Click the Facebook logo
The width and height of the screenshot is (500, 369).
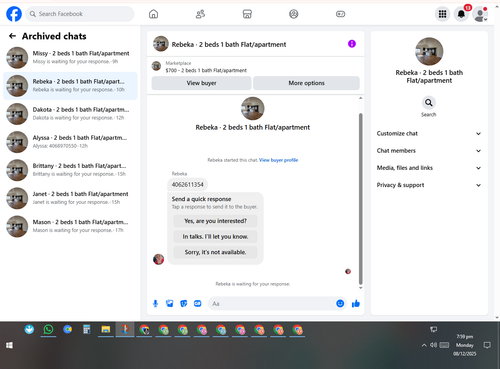tap(14, 14)
